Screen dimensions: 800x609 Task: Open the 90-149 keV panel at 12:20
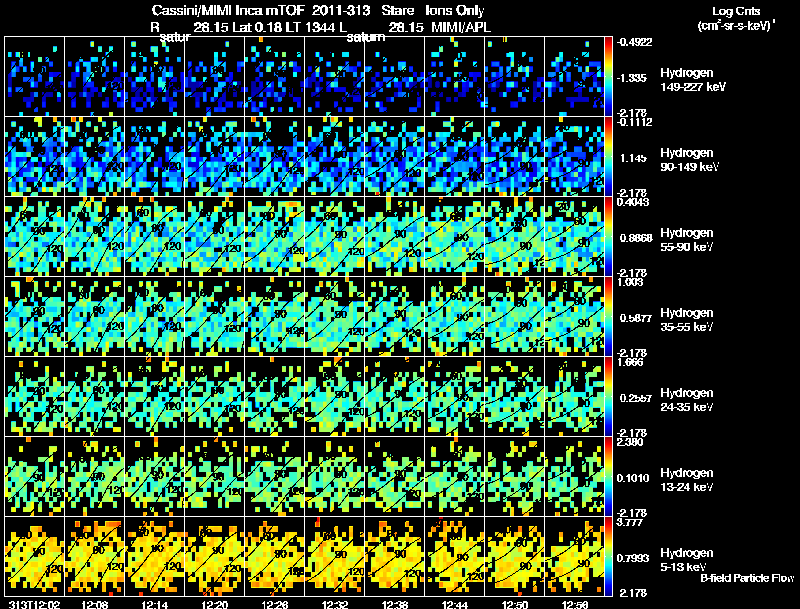point(215,157)
